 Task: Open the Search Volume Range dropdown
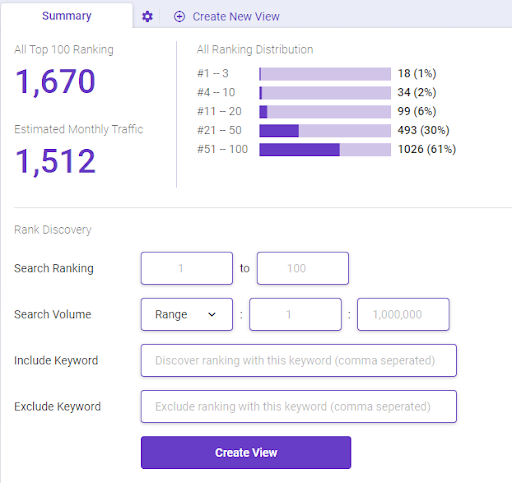187,314
